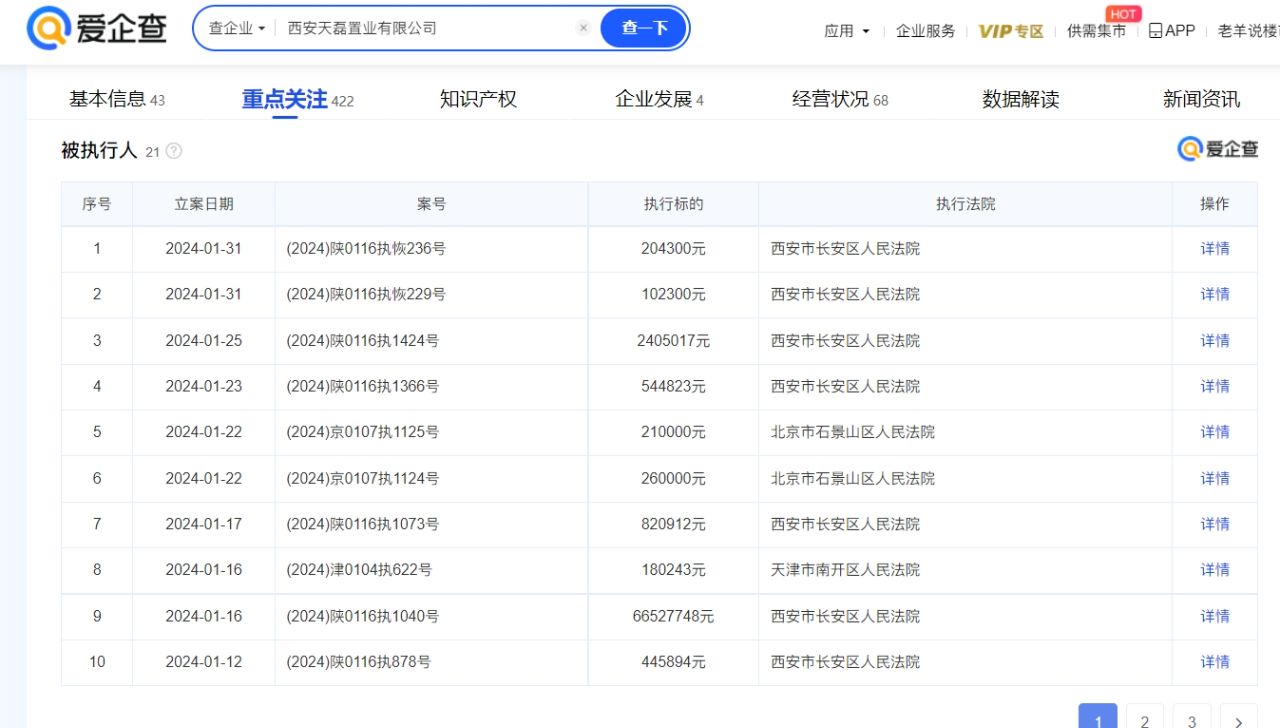This screenshot has height=728, width=1280.
Task: Clear the search box with the X icon
Action: pos(584,28)
